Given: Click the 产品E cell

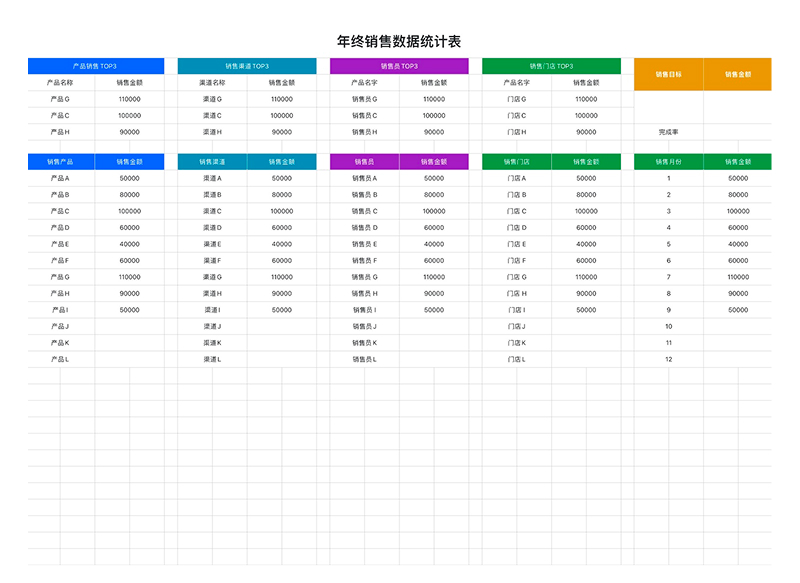Looking at the screenshot, I should coord(60,244).
